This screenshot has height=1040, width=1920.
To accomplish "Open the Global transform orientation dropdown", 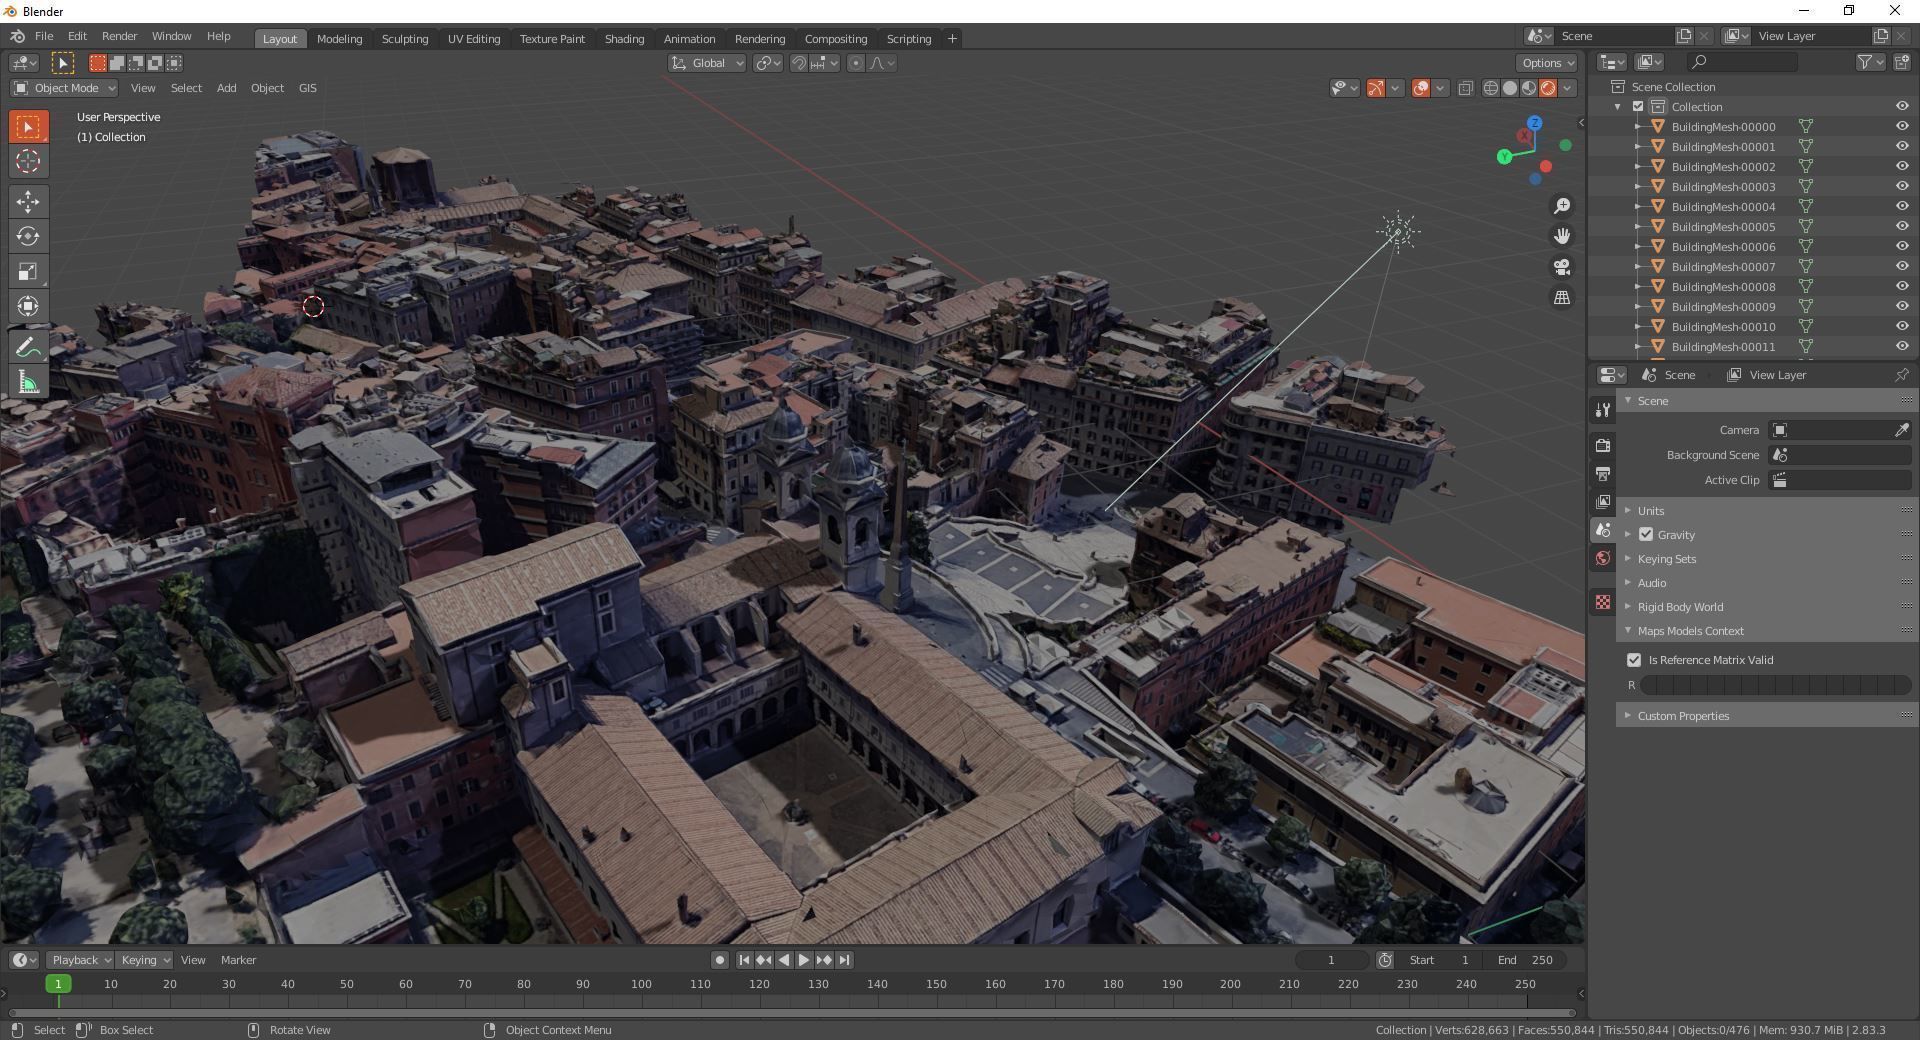I will click(707, 63).
